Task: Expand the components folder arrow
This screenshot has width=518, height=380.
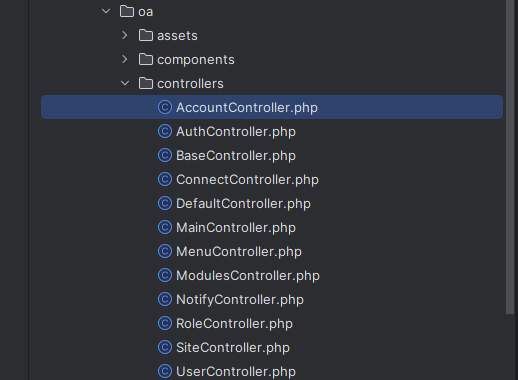Action: click(125, 59)
